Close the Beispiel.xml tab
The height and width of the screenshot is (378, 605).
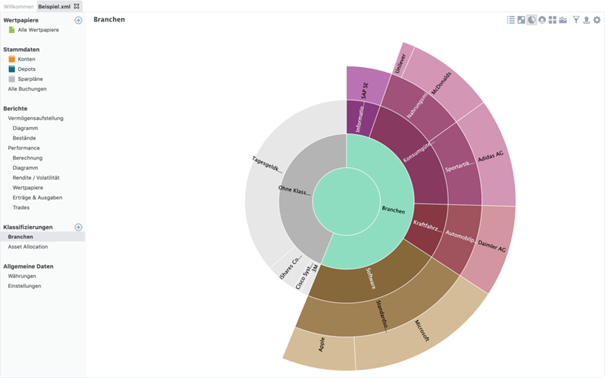point(76,6)
